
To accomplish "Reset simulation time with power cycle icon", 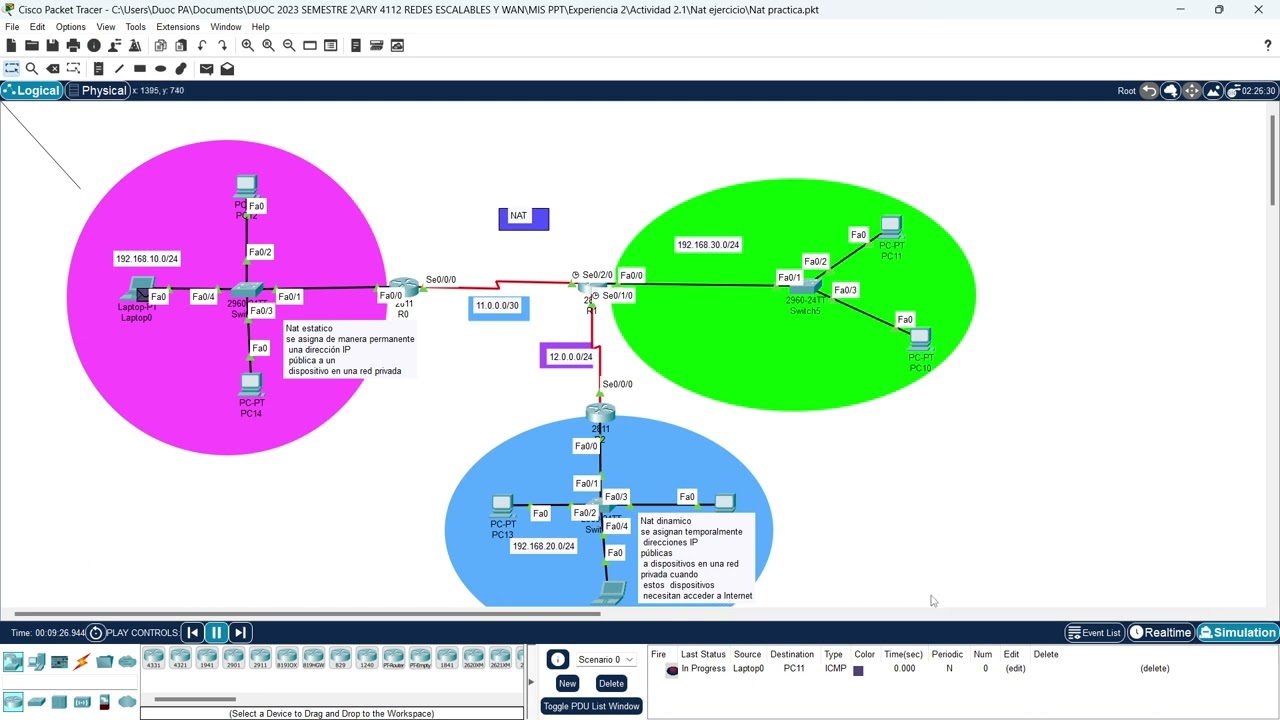I will [96, 632].
